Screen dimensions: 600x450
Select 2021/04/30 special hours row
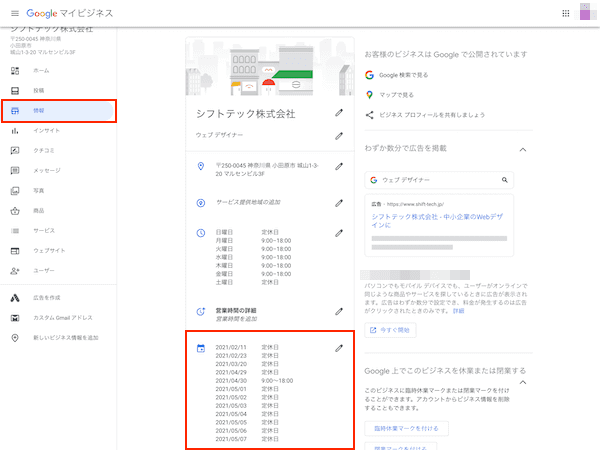click(254, 381)
